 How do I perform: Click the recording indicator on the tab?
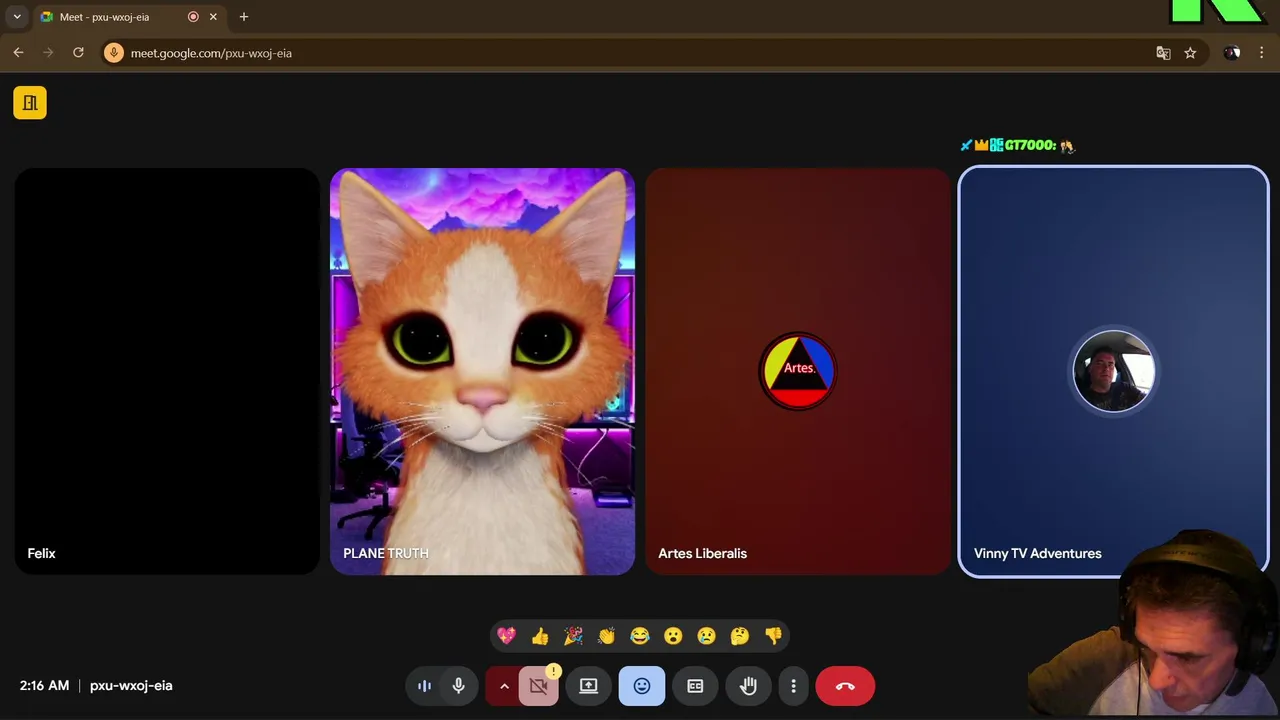coord(193,17)
